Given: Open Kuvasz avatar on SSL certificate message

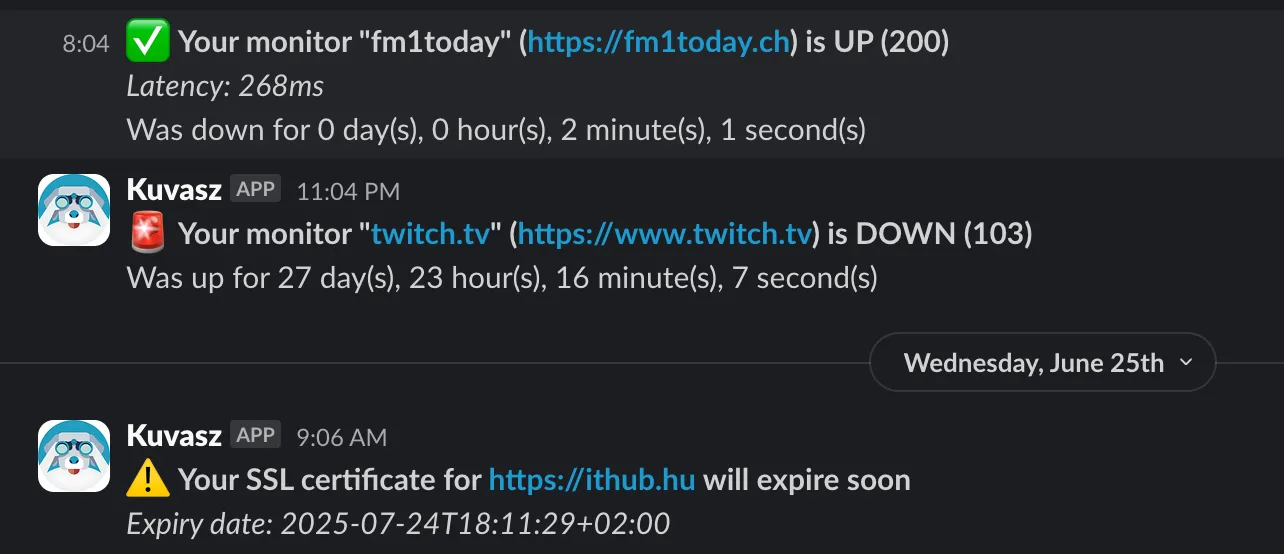Looking at the screenshot, I should [x=74, y=456].
